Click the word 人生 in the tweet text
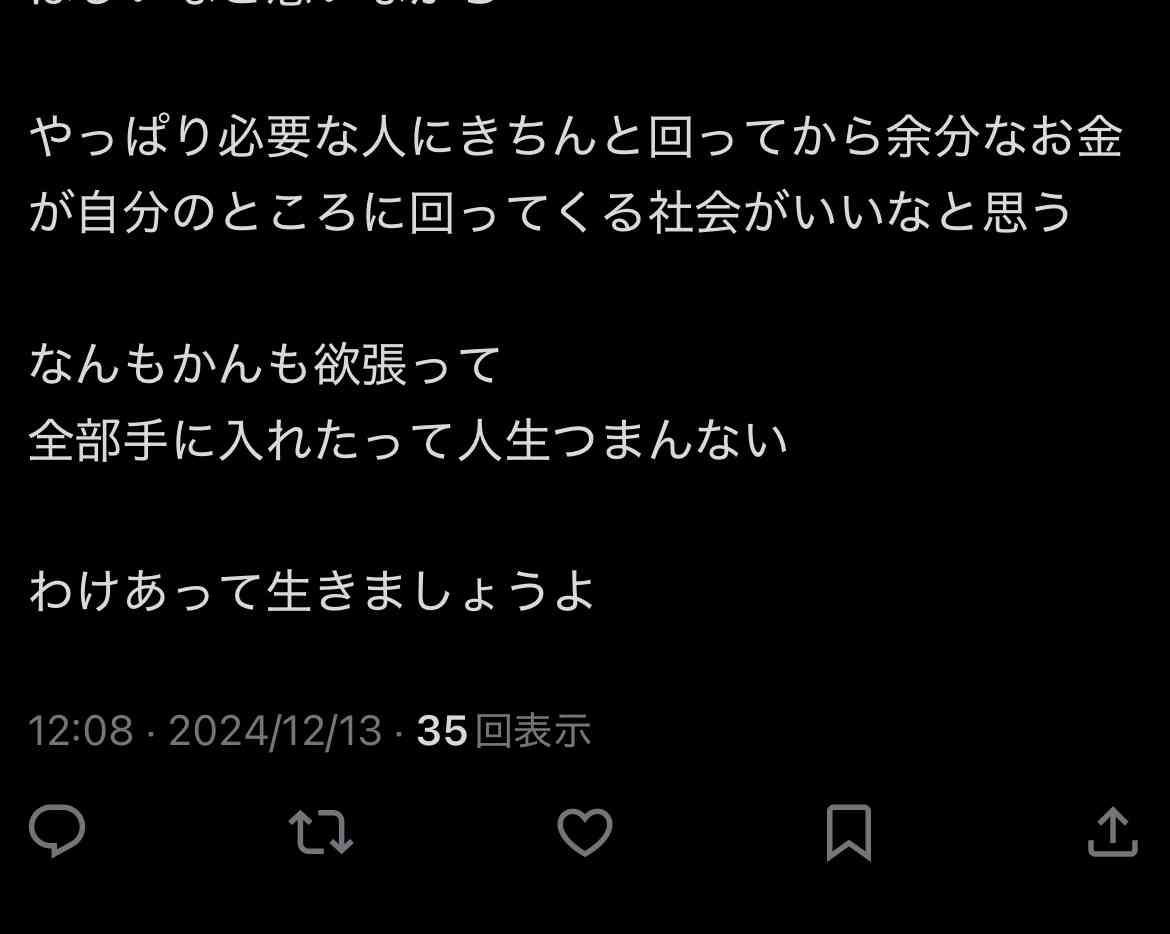 pyautogui.click(x=504, y=440)
